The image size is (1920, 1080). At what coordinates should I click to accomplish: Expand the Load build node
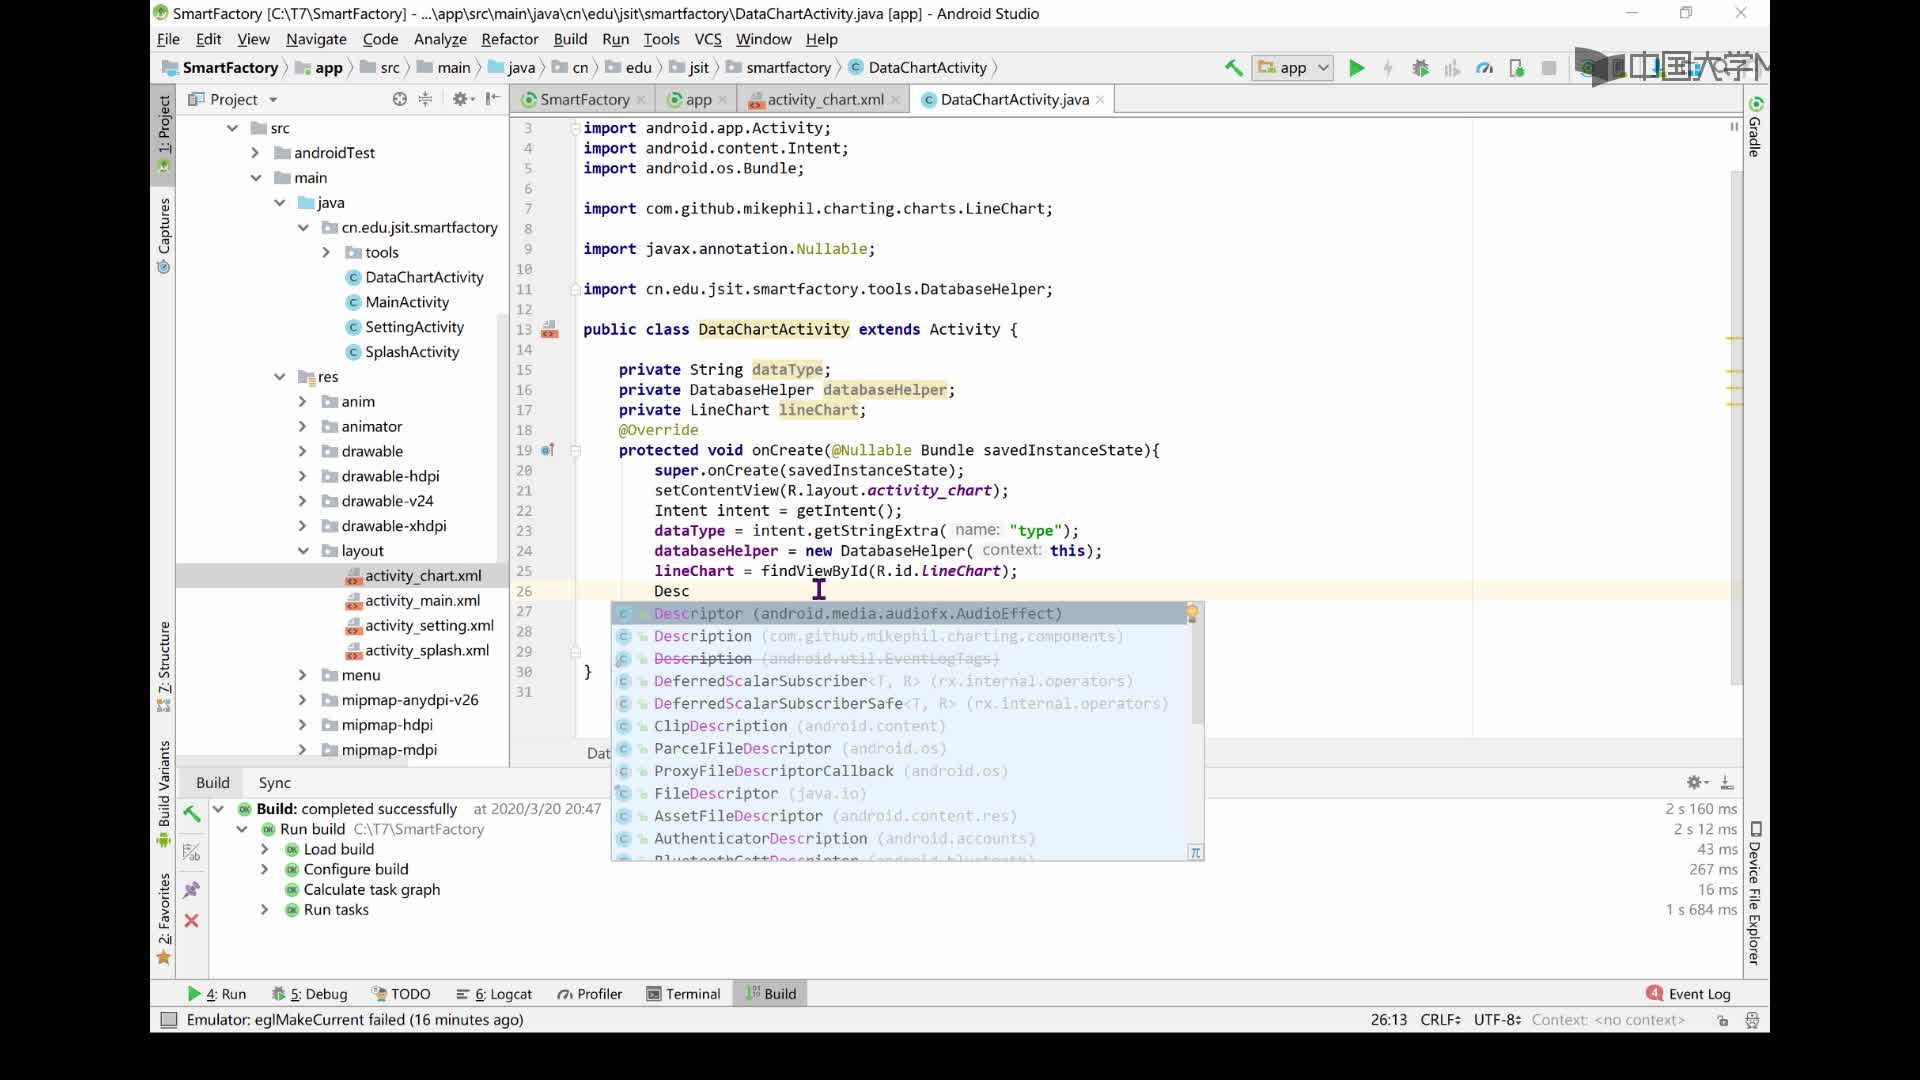point(264,849)
